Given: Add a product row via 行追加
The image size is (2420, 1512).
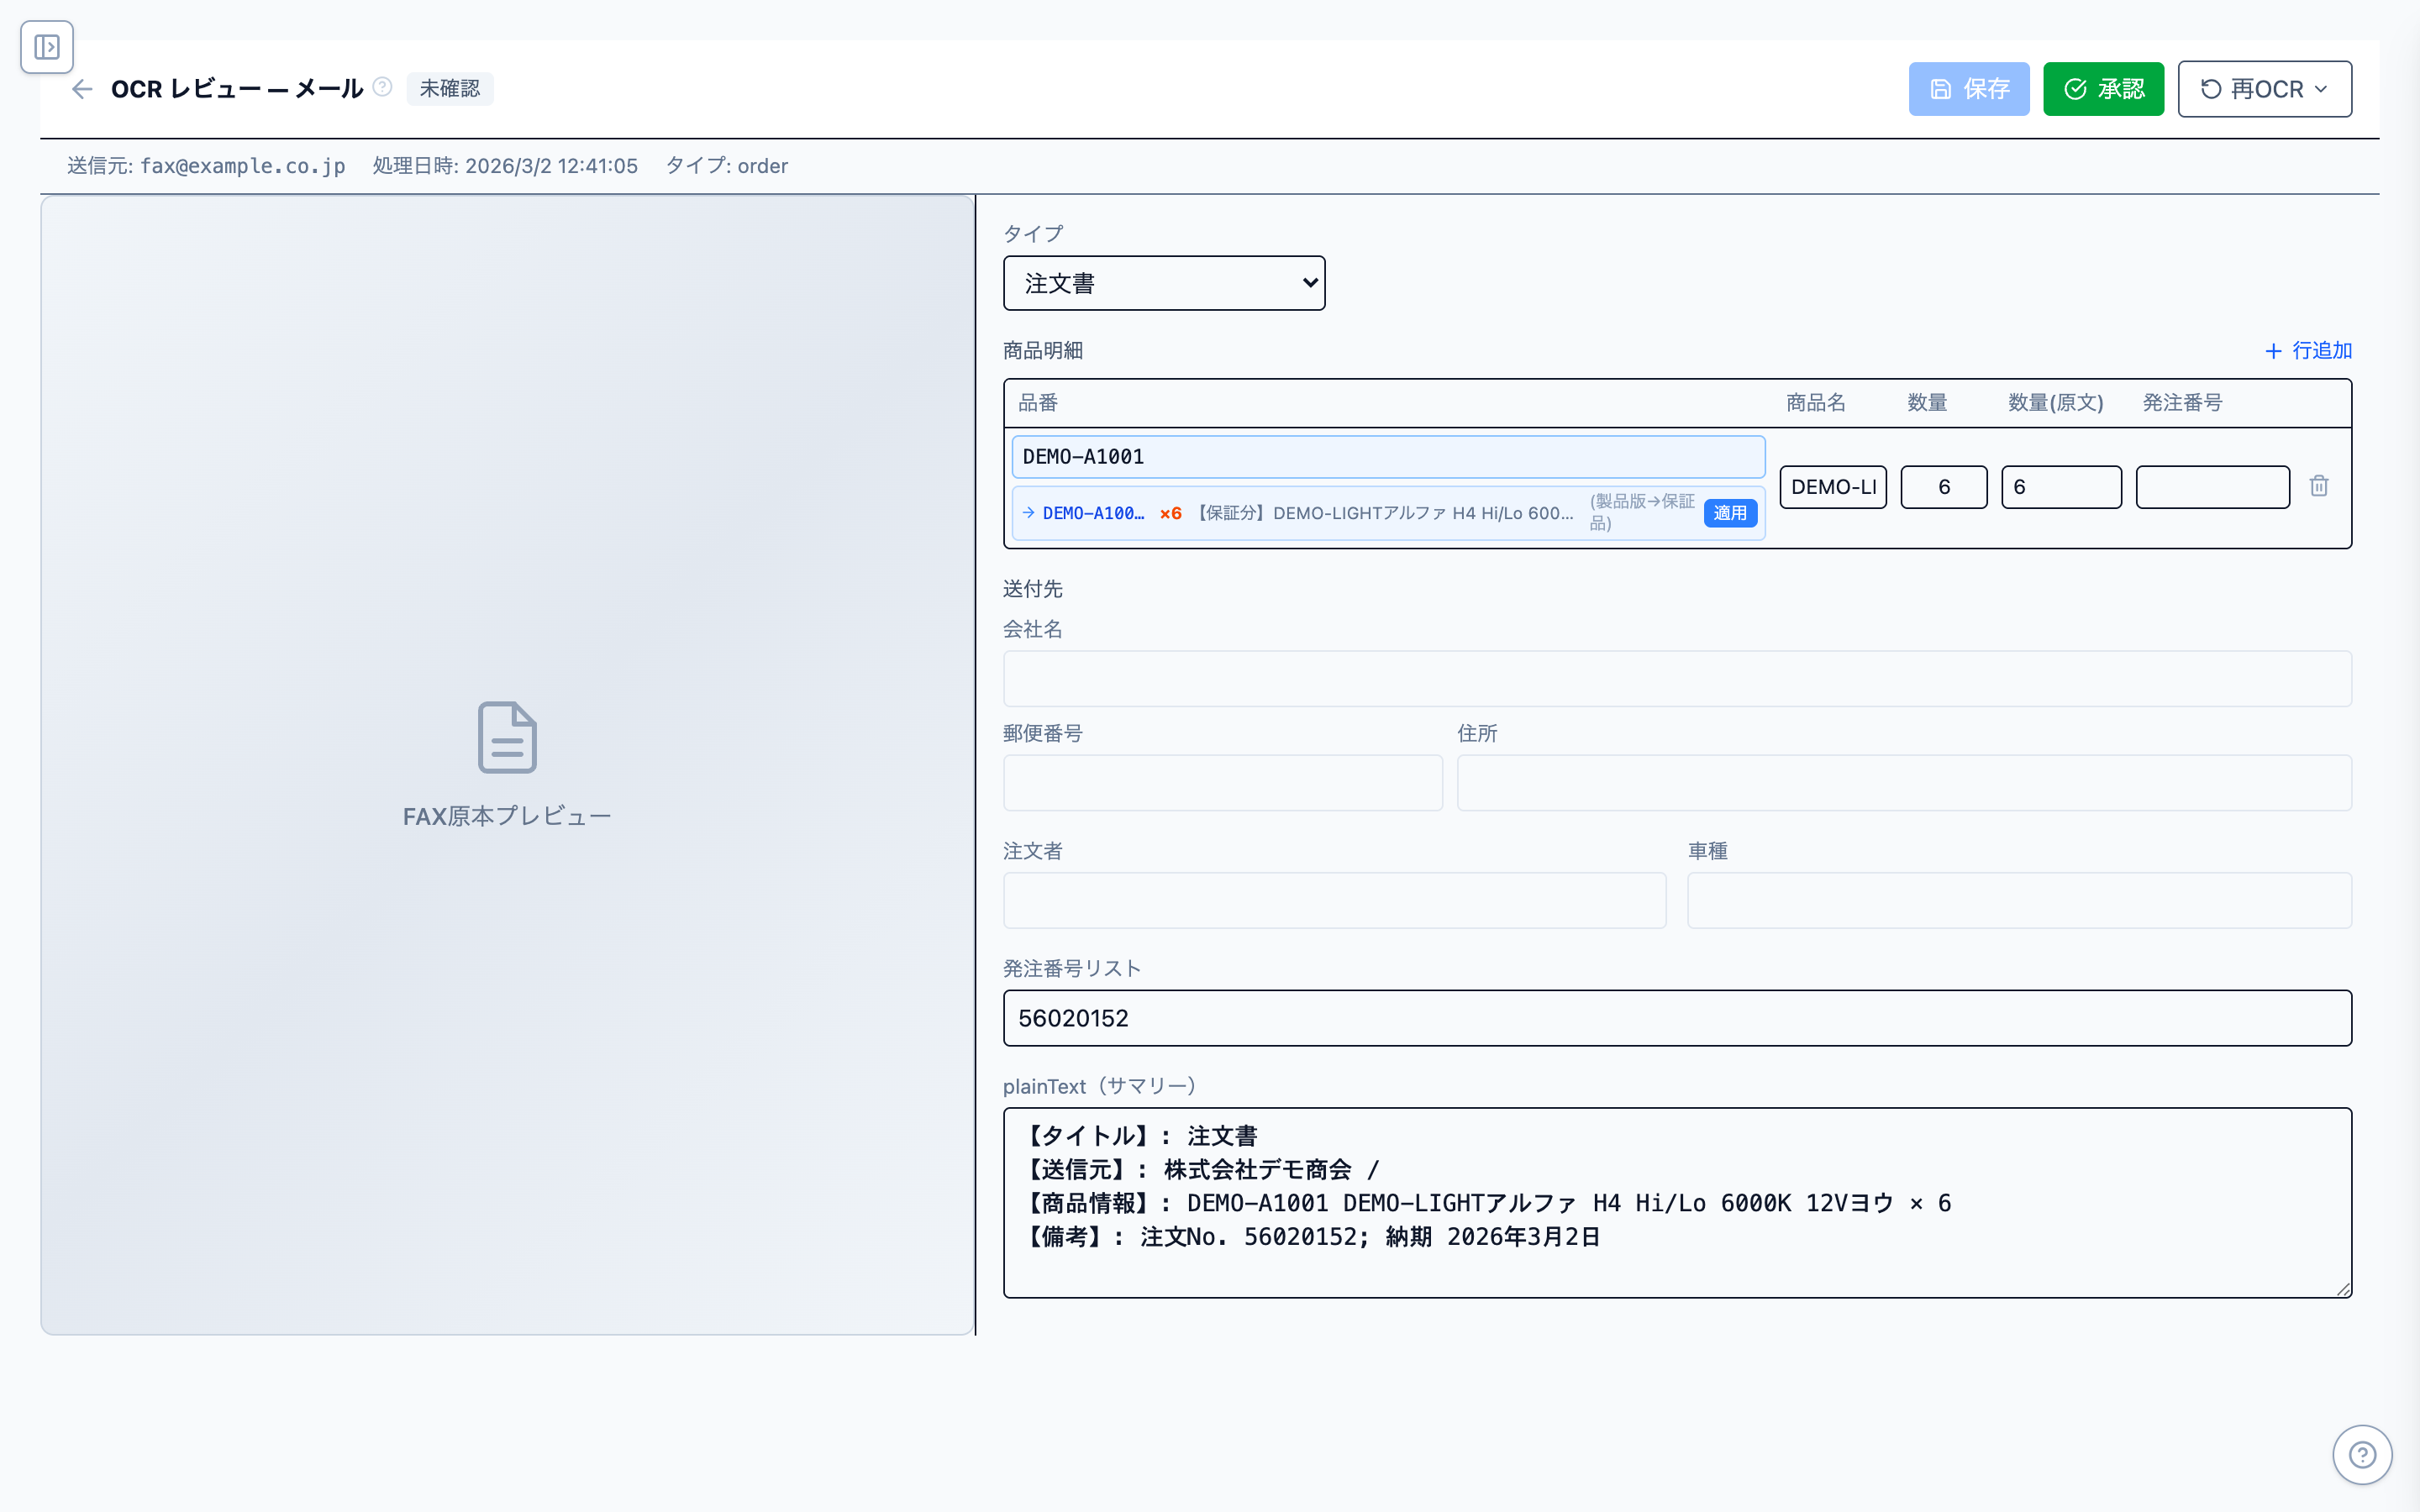Looking at the screenshot, I should 2308,350.
